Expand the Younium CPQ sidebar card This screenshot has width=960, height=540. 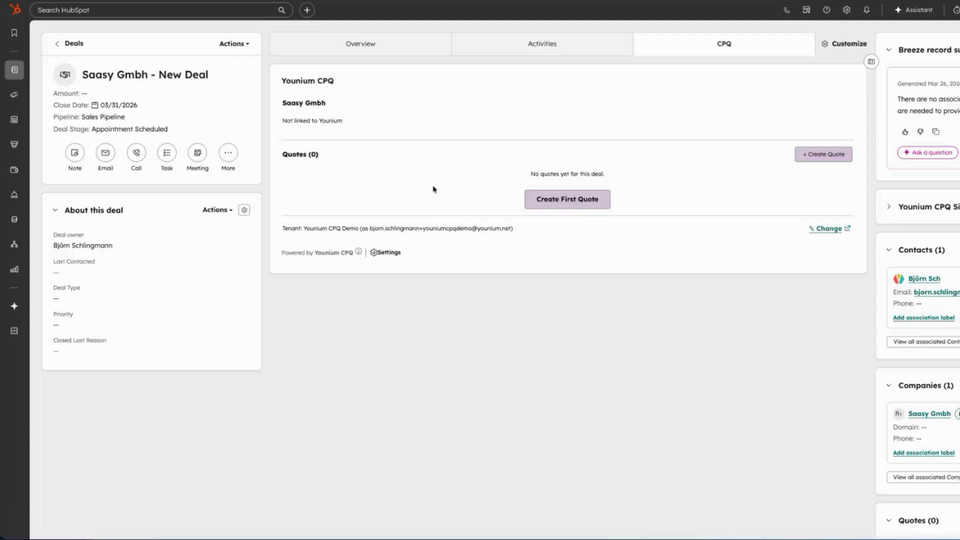point(888,207)
